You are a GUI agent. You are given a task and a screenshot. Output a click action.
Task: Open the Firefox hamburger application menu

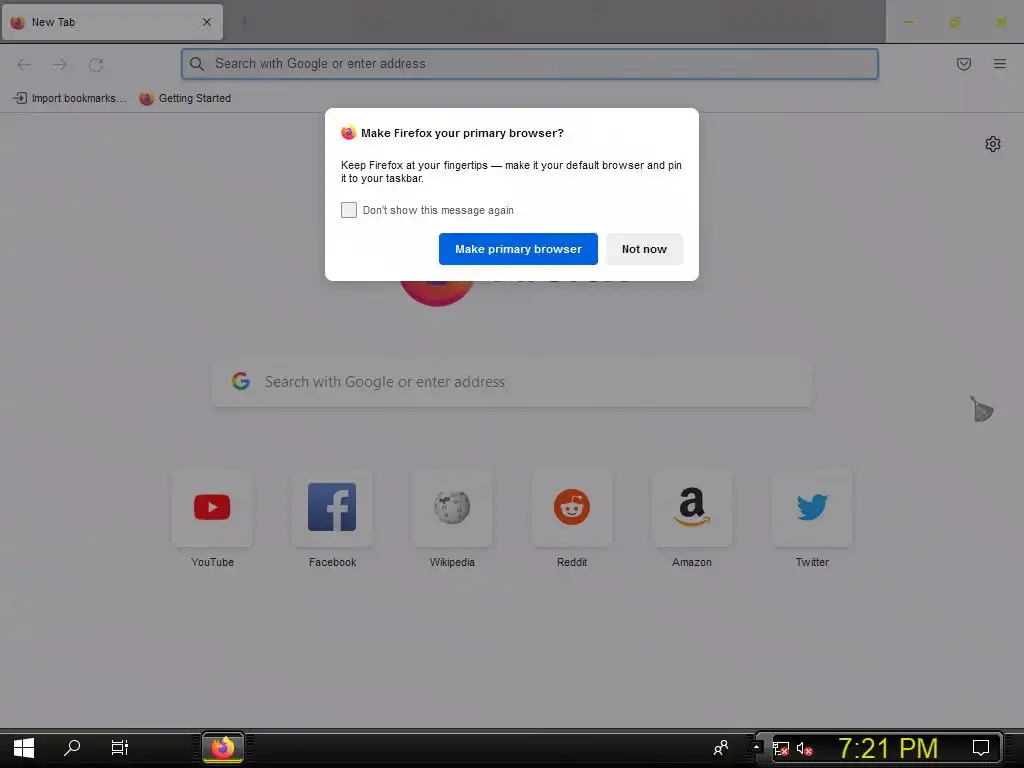click(1000, 64)
